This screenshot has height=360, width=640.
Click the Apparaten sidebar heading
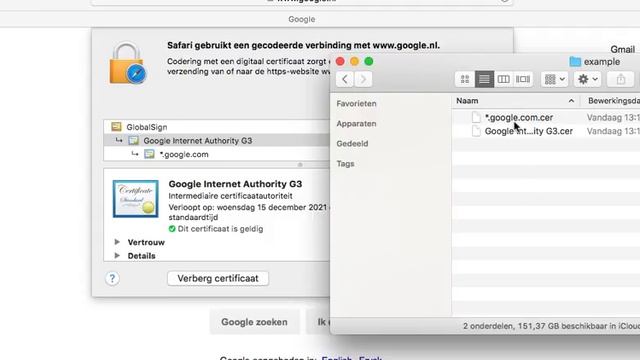[x=356, y=124]
